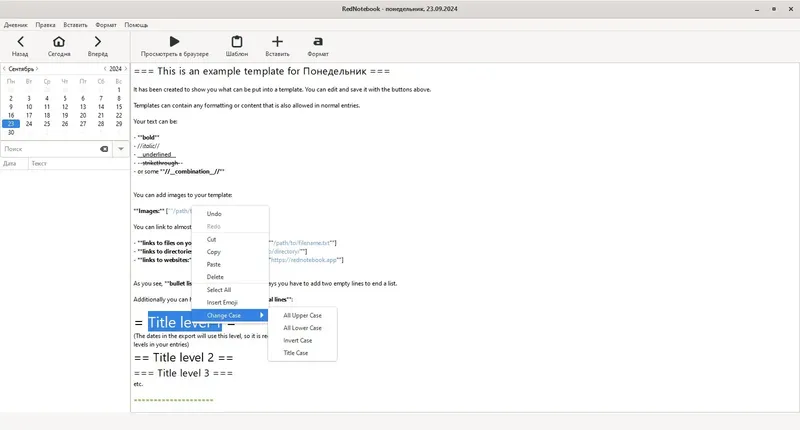Expand the search history dropdown arrow
The width and height of the screenshot is (800, 430).
tap(121, 149)
